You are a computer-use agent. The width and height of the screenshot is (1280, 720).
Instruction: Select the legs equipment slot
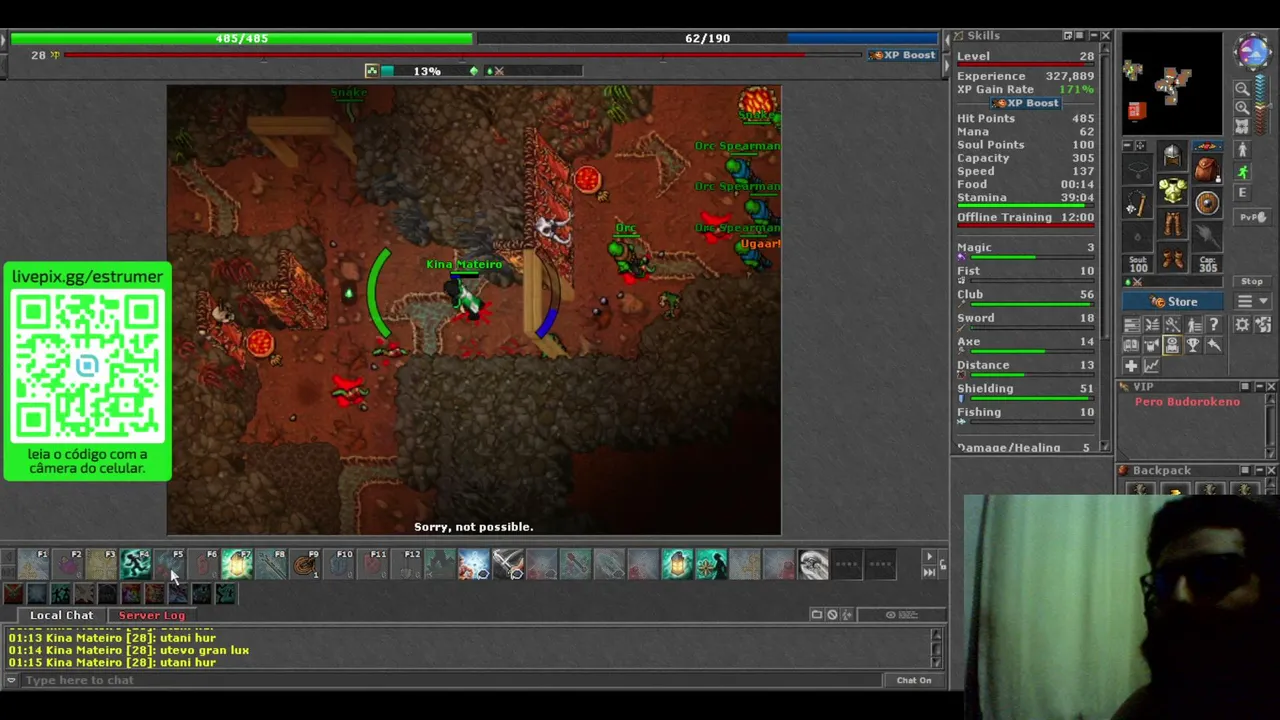point(1172,225)
